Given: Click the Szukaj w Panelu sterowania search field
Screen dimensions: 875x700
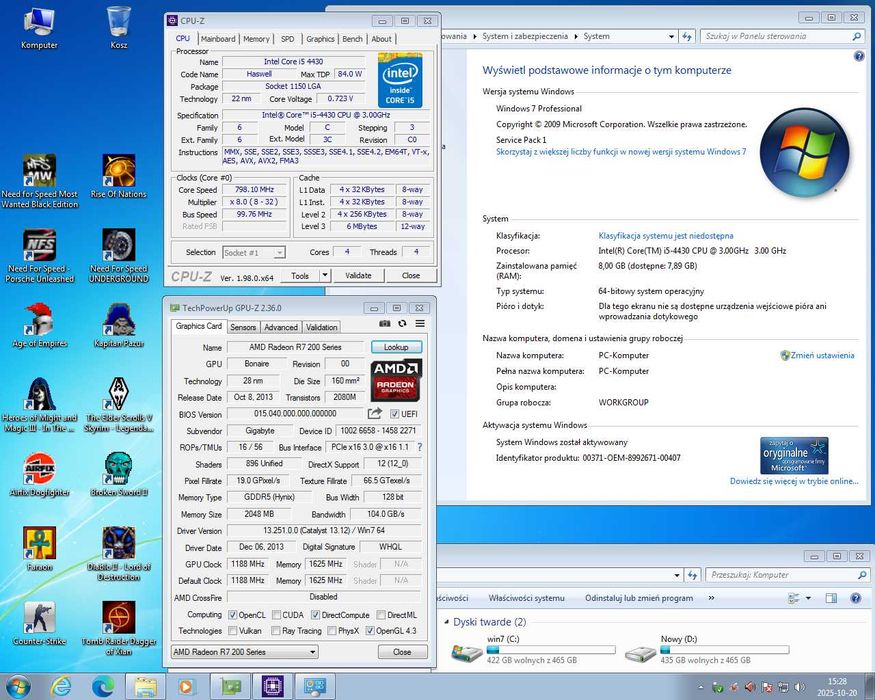Looking at the screenshot, I should click(x=782, y=36).
